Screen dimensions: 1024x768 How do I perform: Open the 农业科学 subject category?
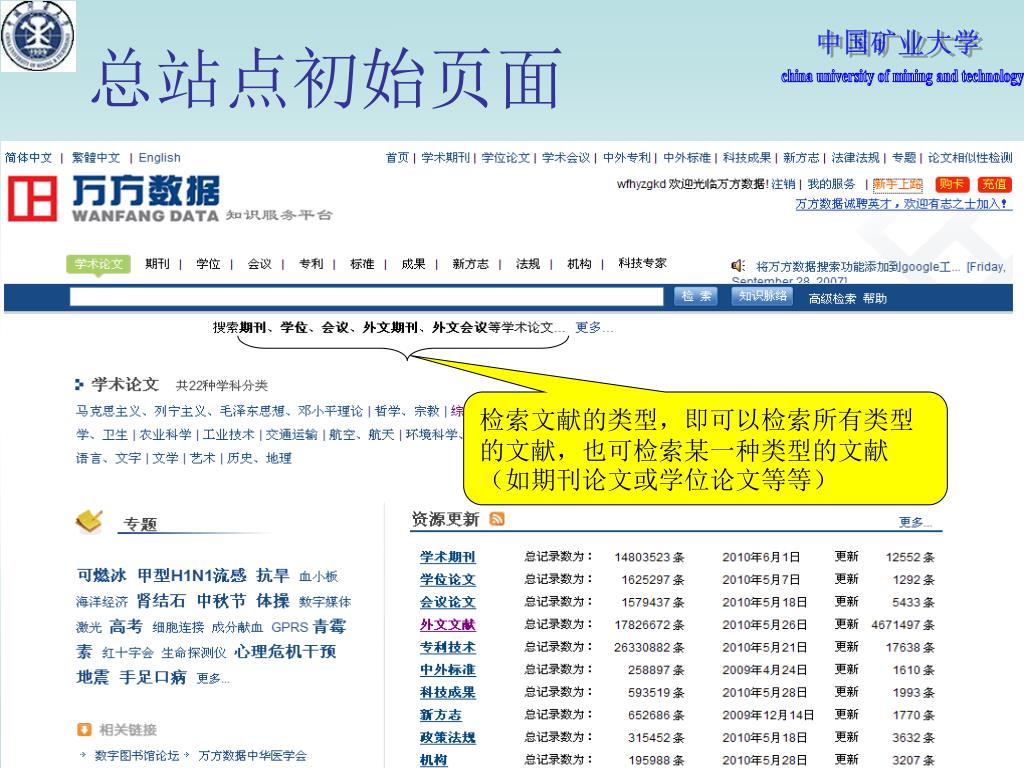click(165, 434)
